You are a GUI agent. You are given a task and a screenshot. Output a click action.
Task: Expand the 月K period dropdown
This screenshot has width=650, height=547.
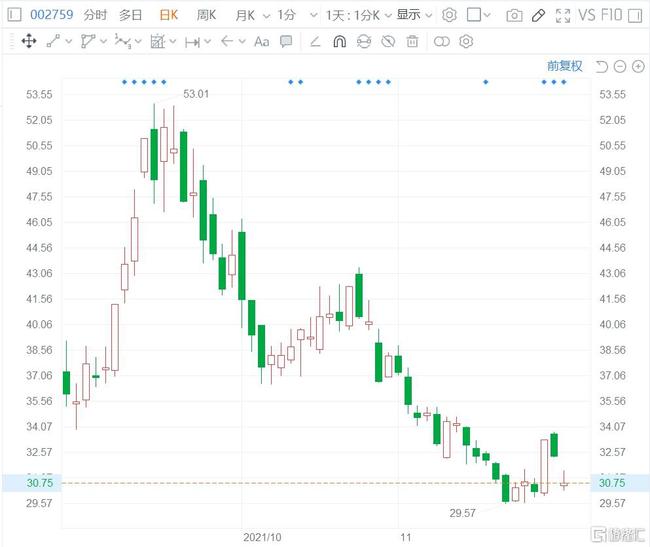250,15
